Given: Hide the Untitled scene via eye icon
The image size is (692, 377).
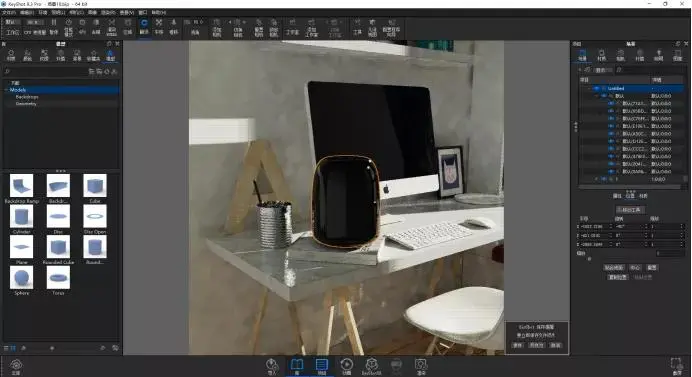Looking at the screenshot, I should (x=597, y=88).
